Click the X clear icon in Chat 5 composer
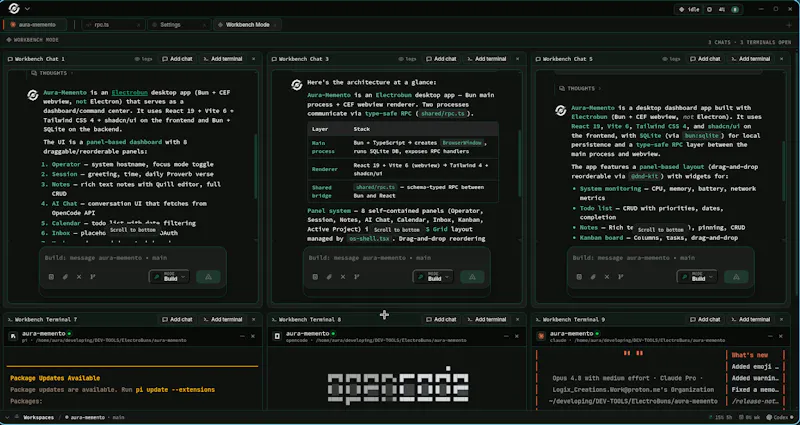 tap(607, 277)
